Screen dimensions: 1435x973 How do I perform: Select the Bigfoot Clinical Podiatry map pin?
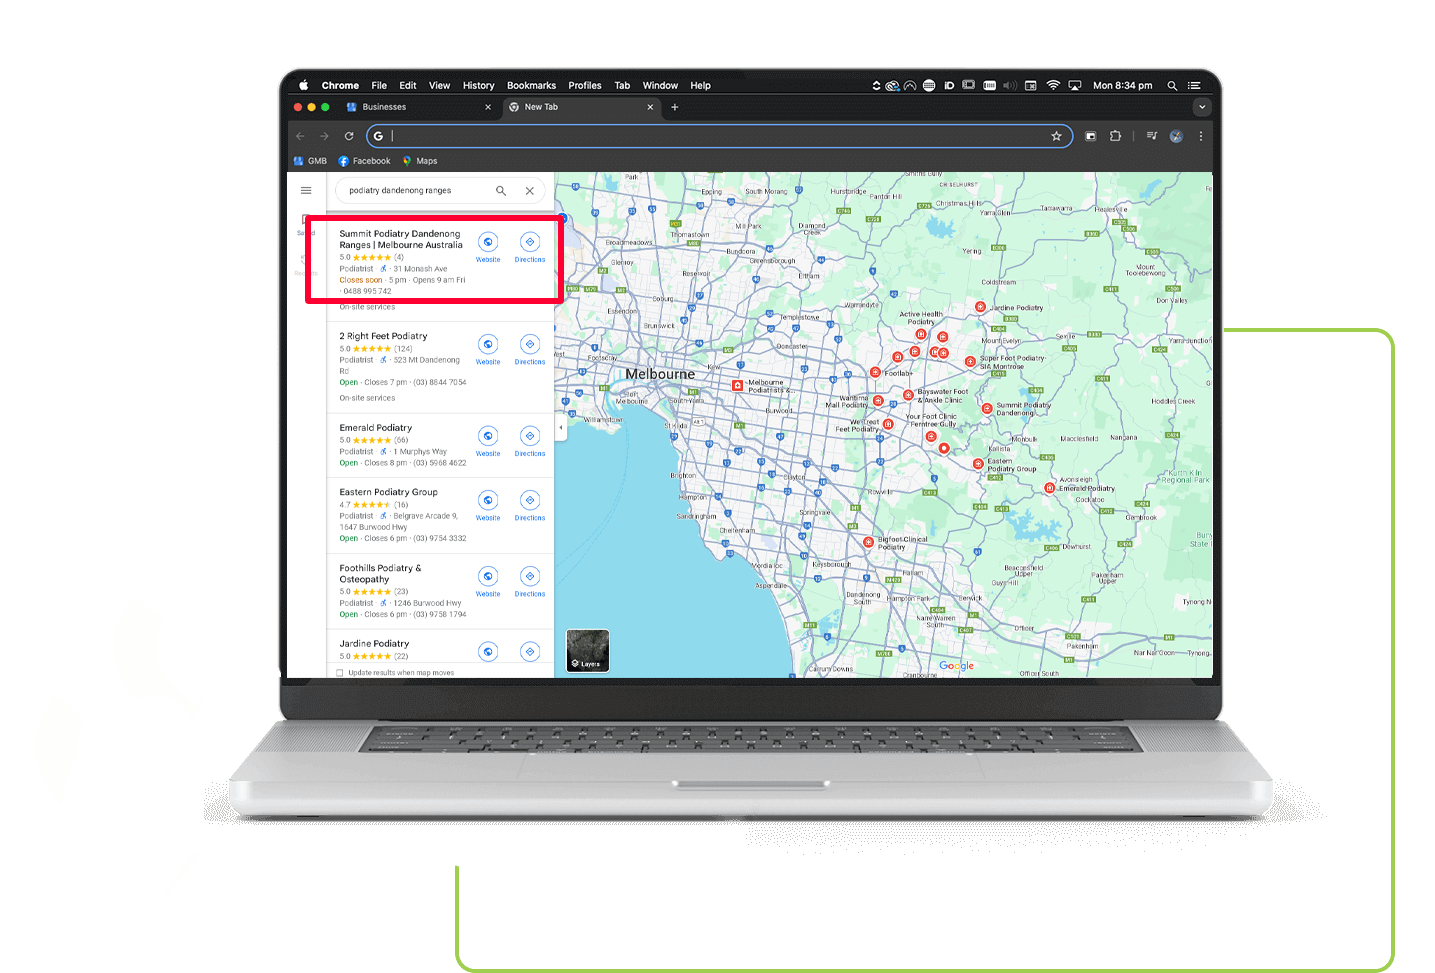(x=868, y=542)
